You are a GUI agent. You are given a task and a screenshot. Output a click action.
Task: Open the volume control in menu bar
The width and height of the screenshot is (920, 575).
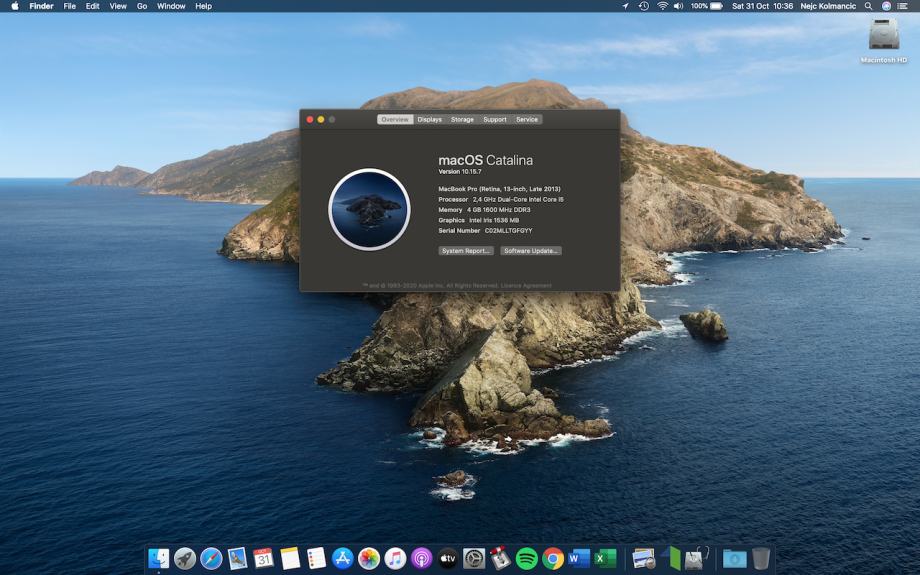pyautogui.click(x=678, y=6)
